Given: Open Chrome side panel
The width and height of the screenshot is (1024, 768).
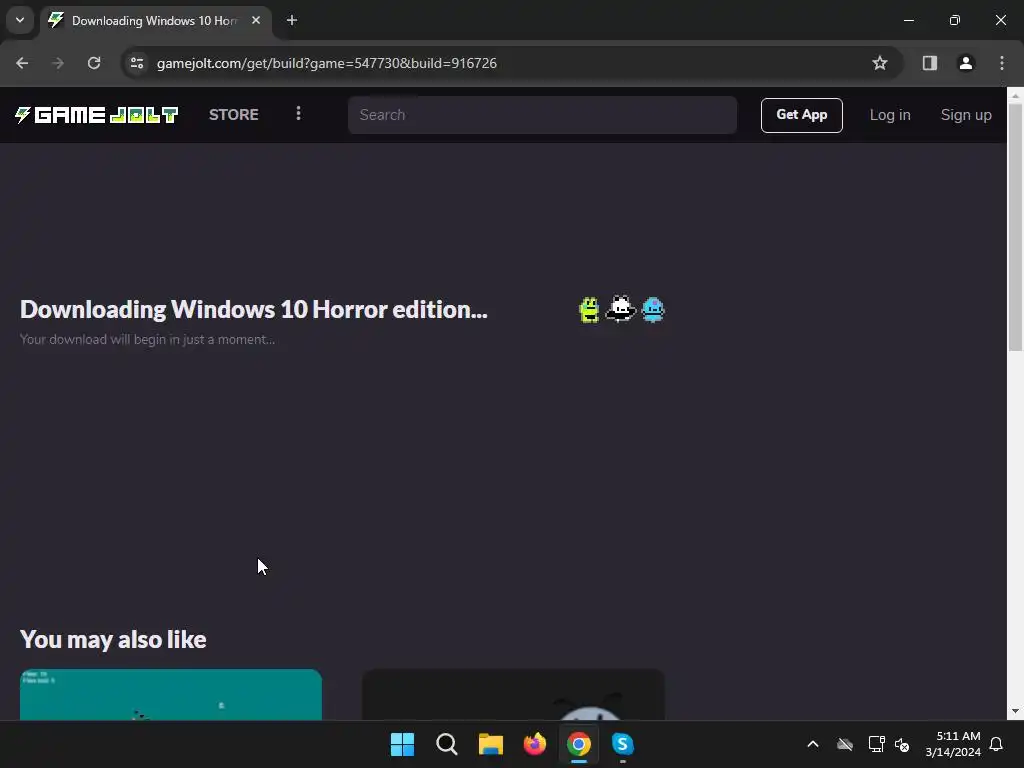Looking at the screenshot, I should click(x=929, y=63).
